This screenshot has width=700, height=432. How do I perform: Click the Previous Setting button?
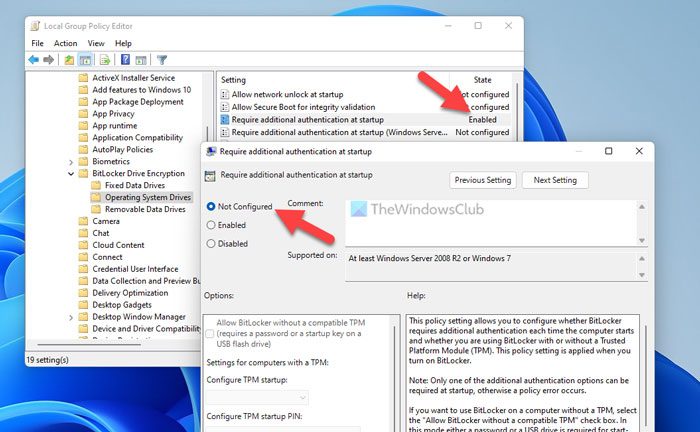[x=483, y=180]
